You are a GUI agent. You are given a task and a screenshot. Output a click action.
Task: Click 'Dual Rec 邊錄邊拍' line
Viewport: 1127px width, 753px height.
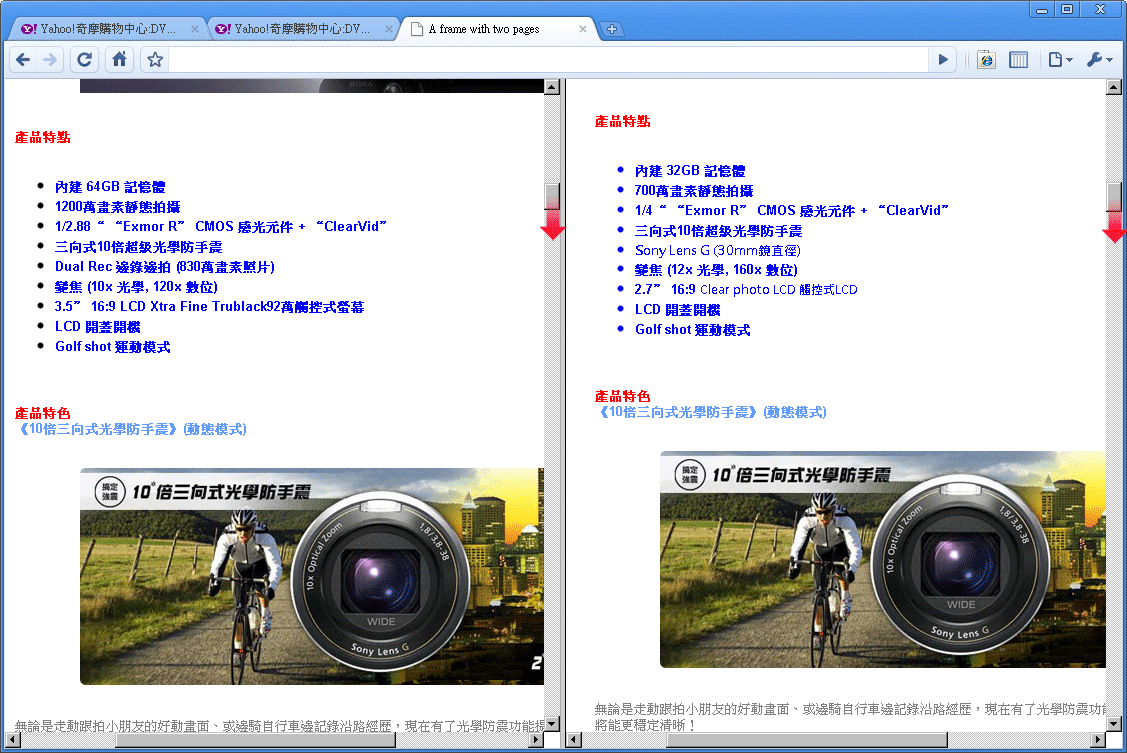tap(165, 267)
